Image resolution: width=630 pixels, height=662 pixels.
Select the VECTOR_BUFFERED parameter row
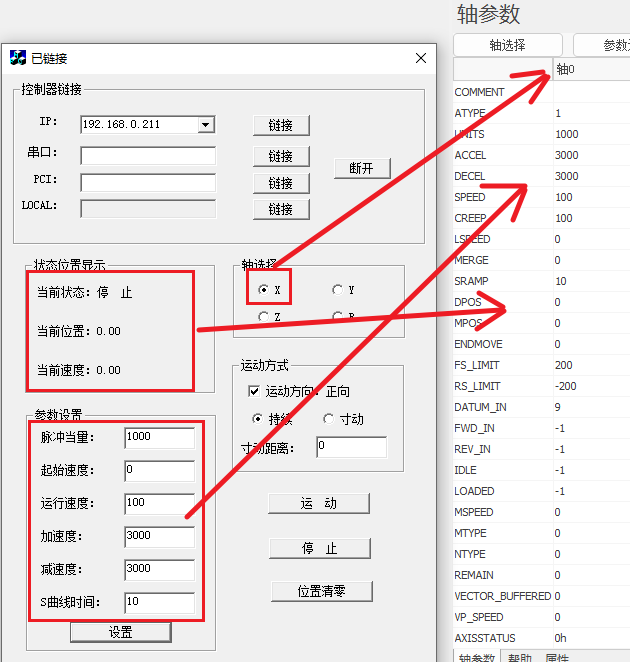click(x=542, y=596)
